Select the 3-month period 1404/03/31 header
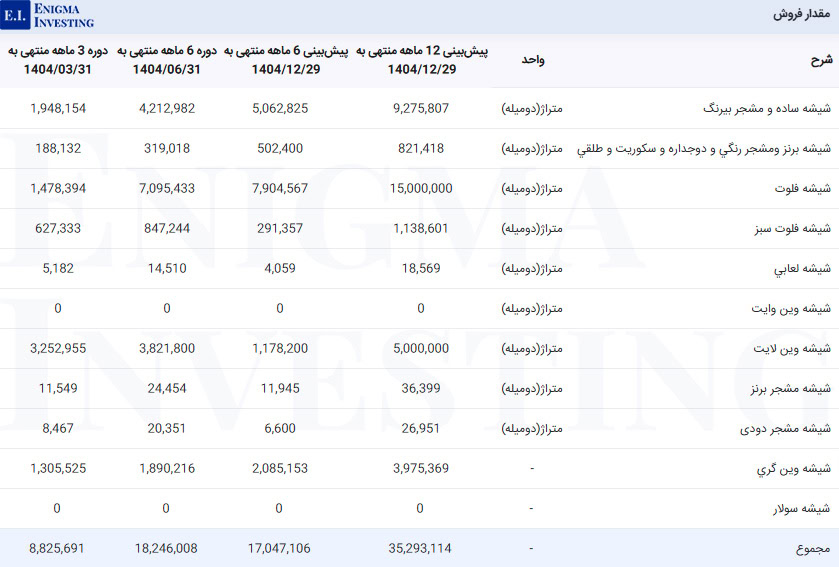839x567 pixels. [57, 60]
